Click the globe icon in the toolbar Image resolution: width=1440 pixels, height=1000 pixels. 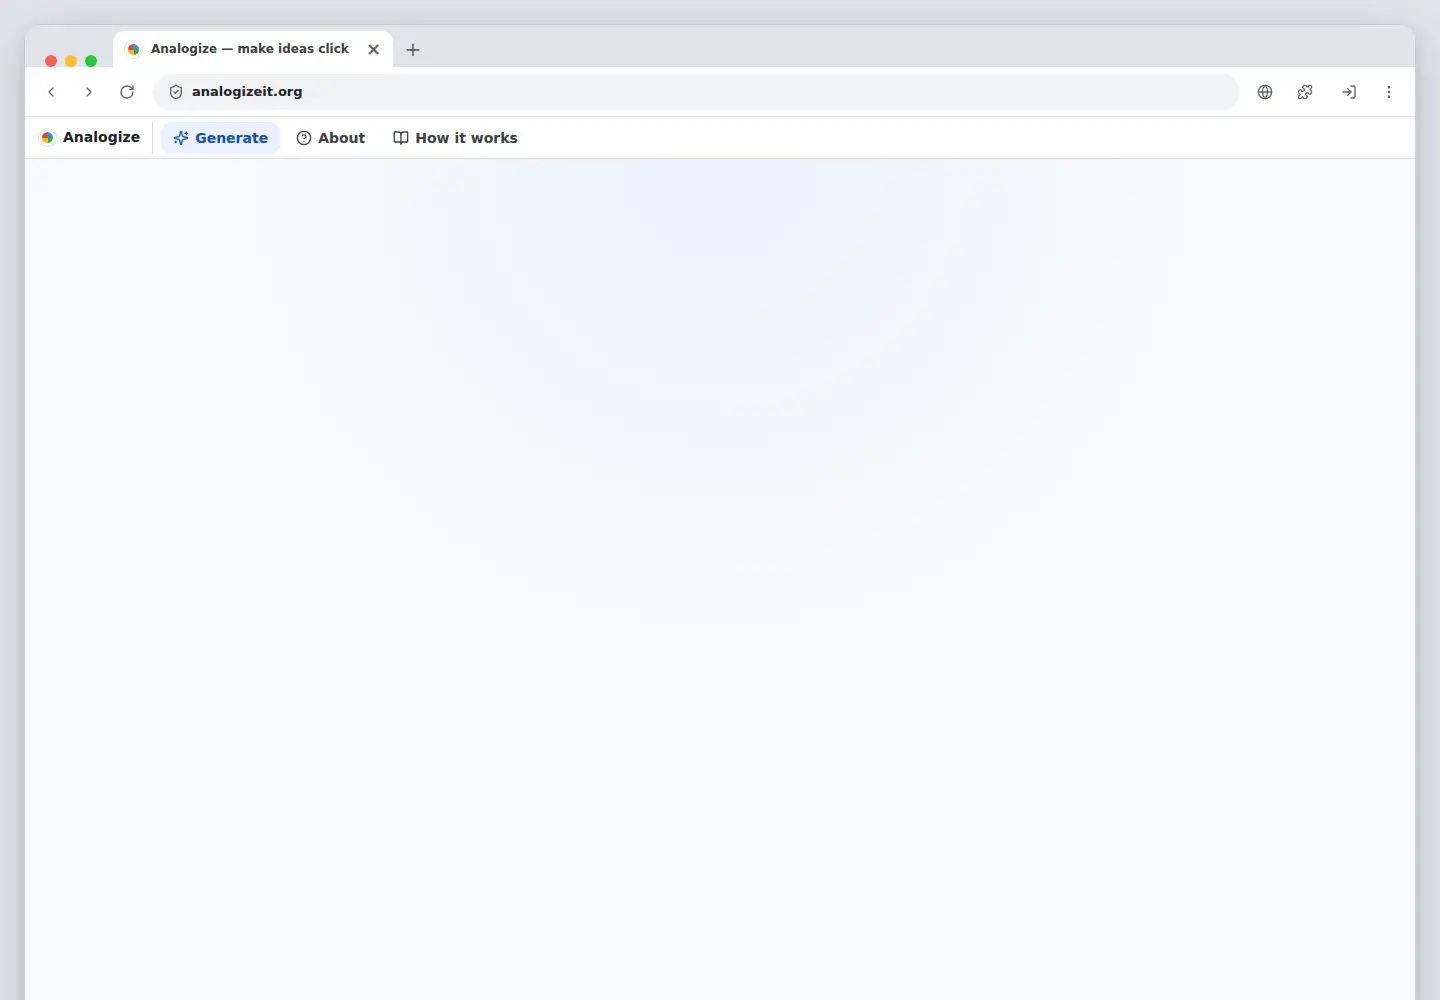coord(1265,92)
